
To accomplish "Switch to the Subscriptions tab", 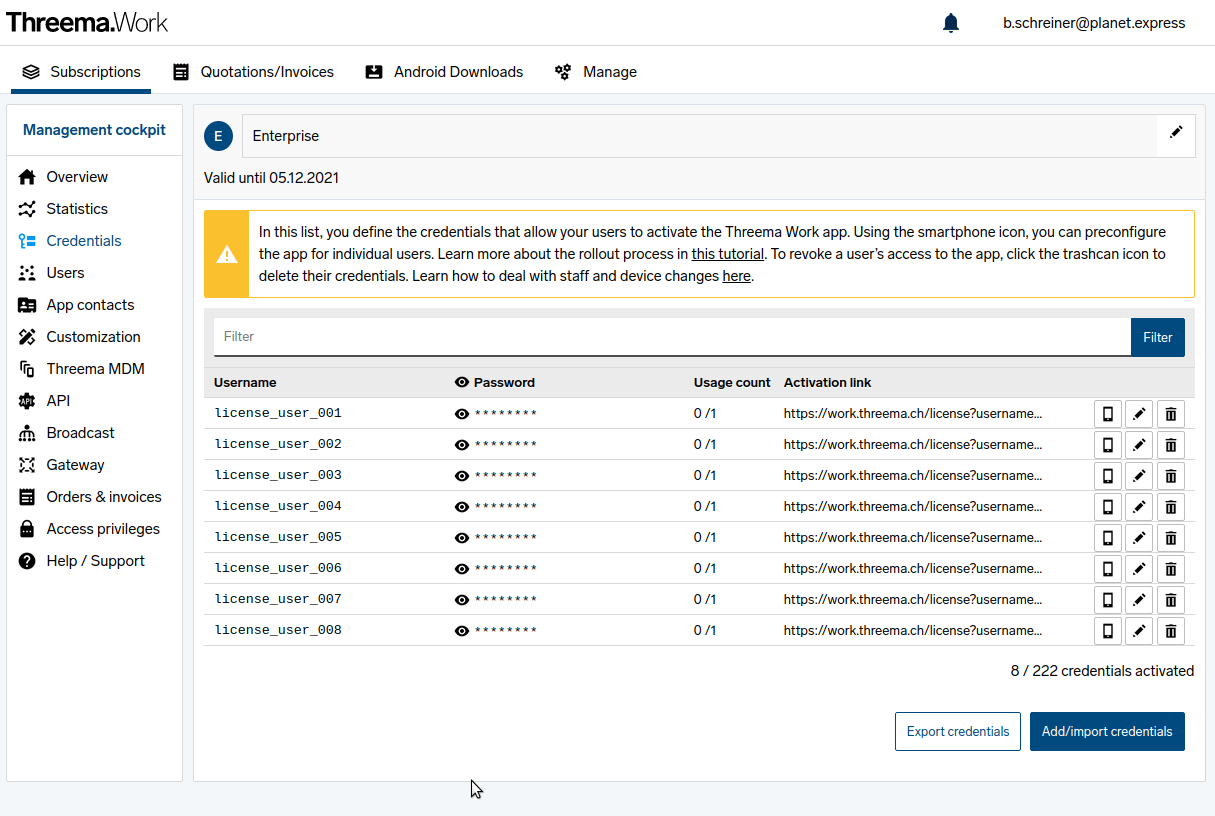I will click(81, 72).
